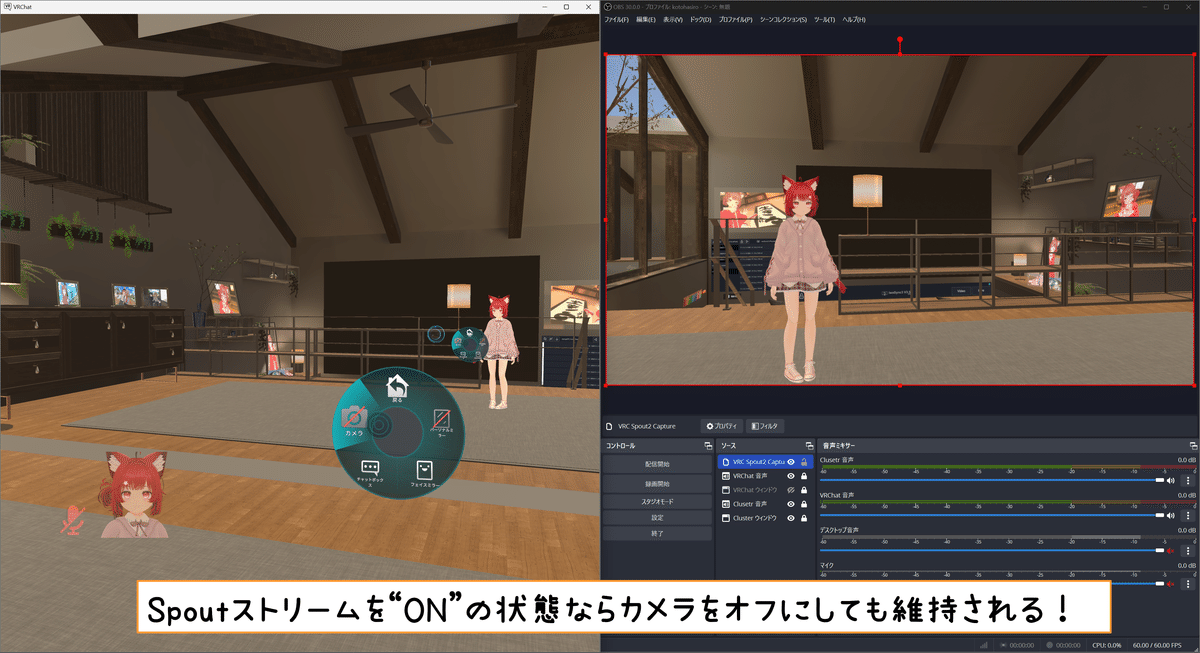Open Clusetr 音声 channel options menu

pos(1188,480)
